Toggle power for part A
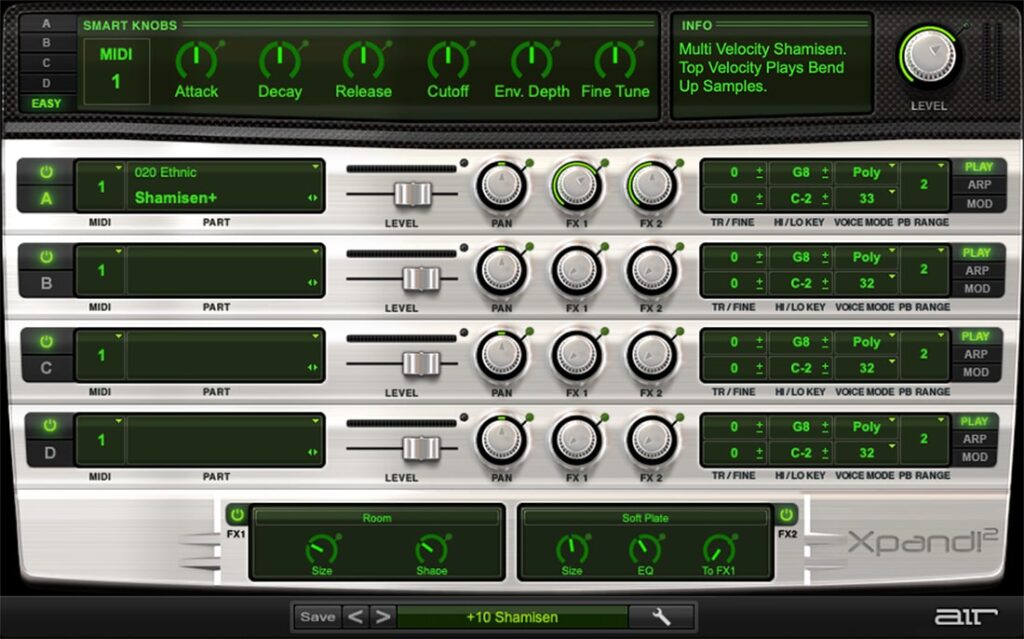The width and height of the screenshot is (1024, 639). (x=46, y=172)
